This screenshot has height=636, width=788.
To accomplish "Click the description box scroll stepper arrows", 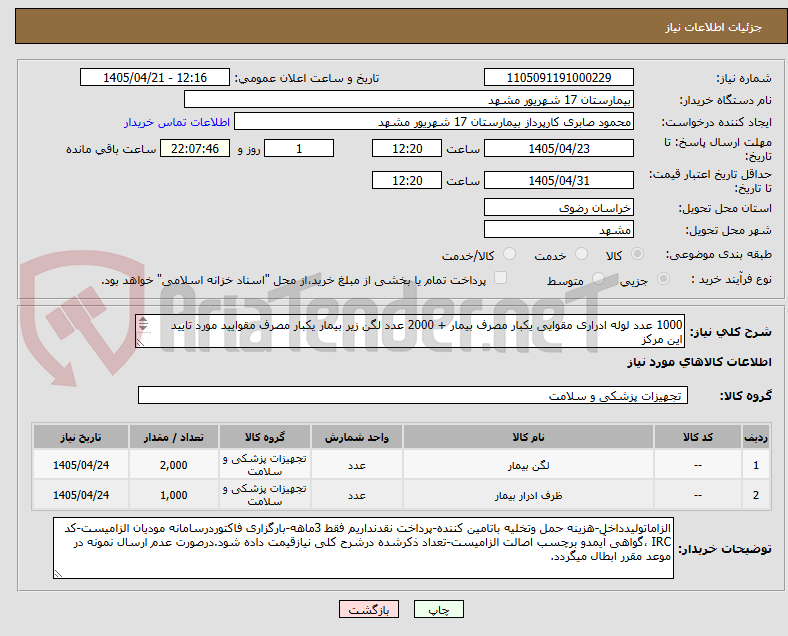I will click(143, 324).
